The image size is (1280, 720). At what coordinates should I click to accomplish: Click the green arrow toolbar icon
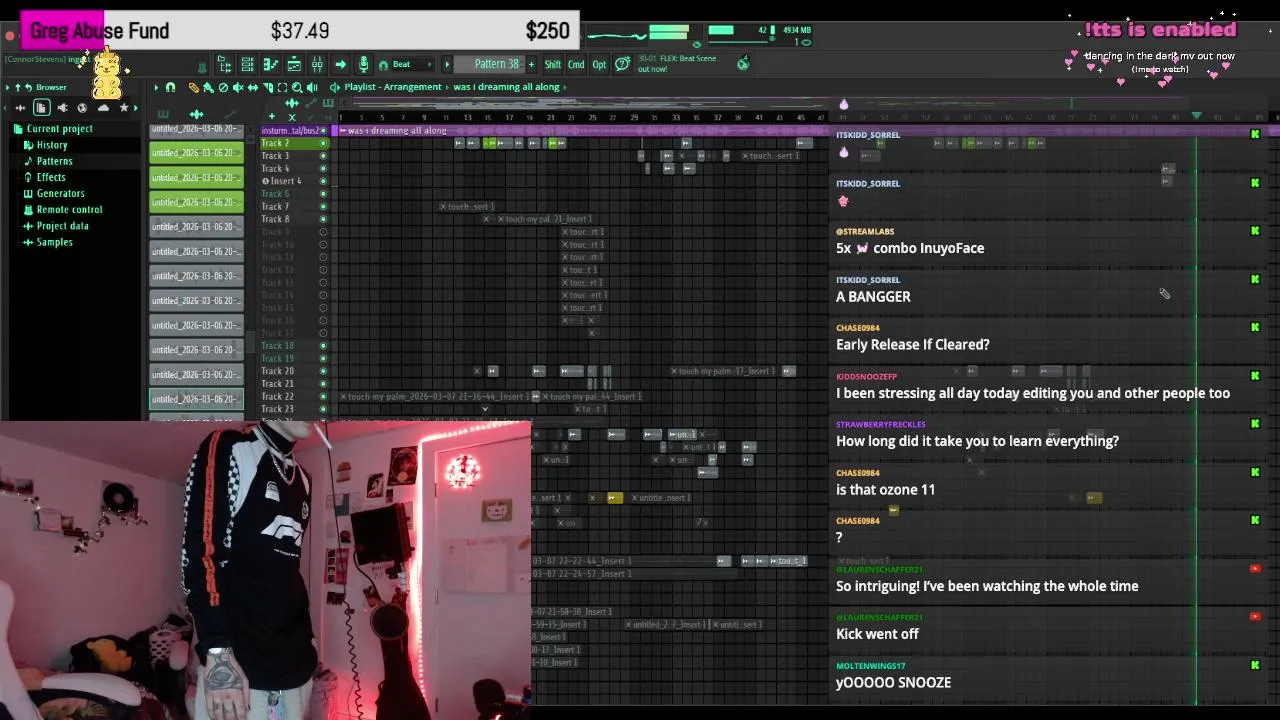(x=340, y=65)
